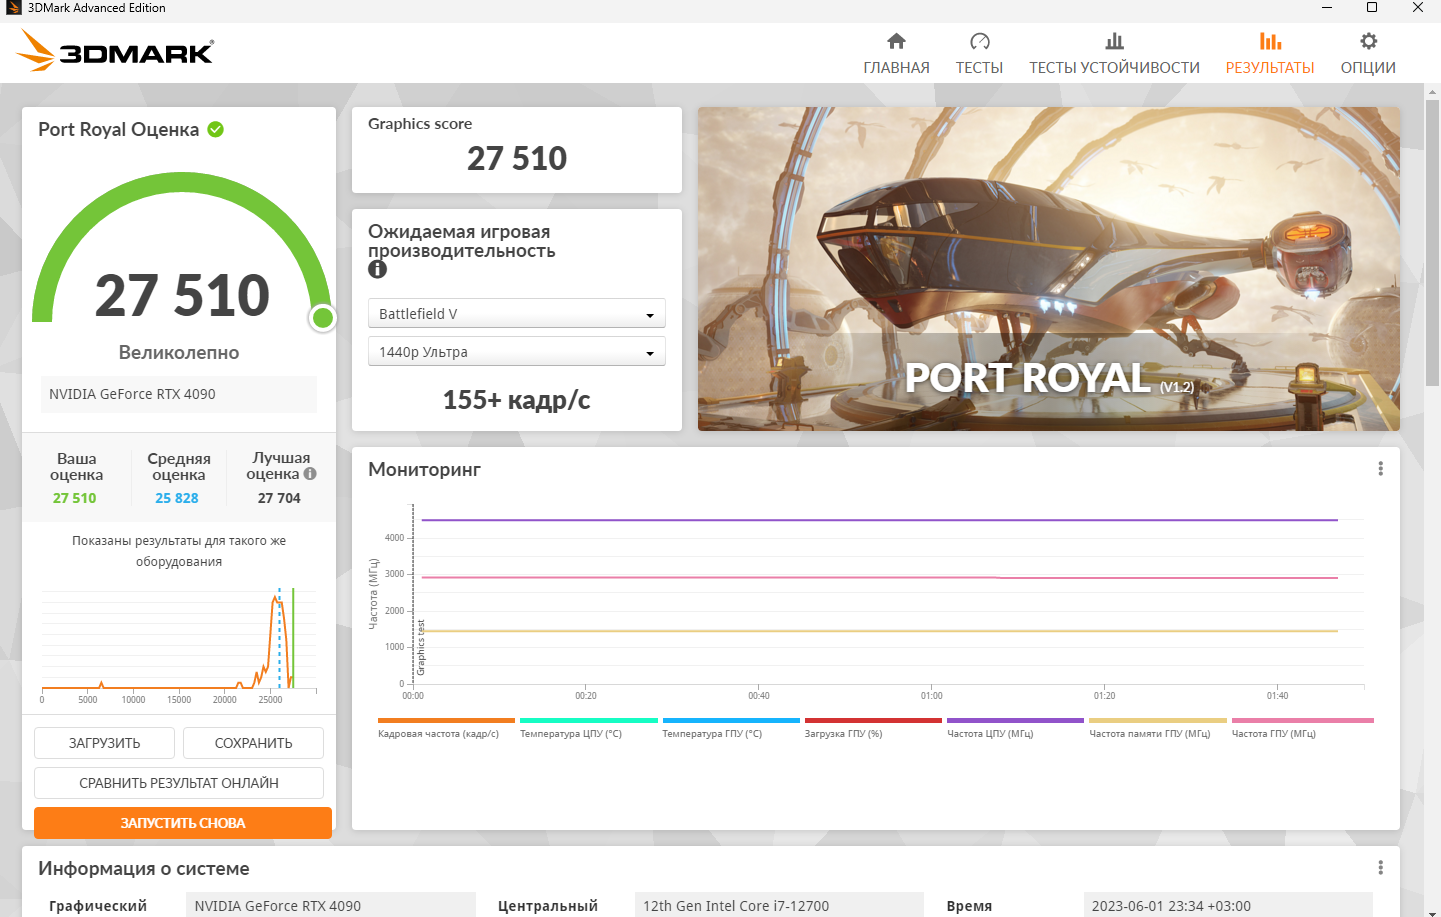Click the 155+ кадр/с estimated performance text
The image size is (1441, 917).
point(517,400)
